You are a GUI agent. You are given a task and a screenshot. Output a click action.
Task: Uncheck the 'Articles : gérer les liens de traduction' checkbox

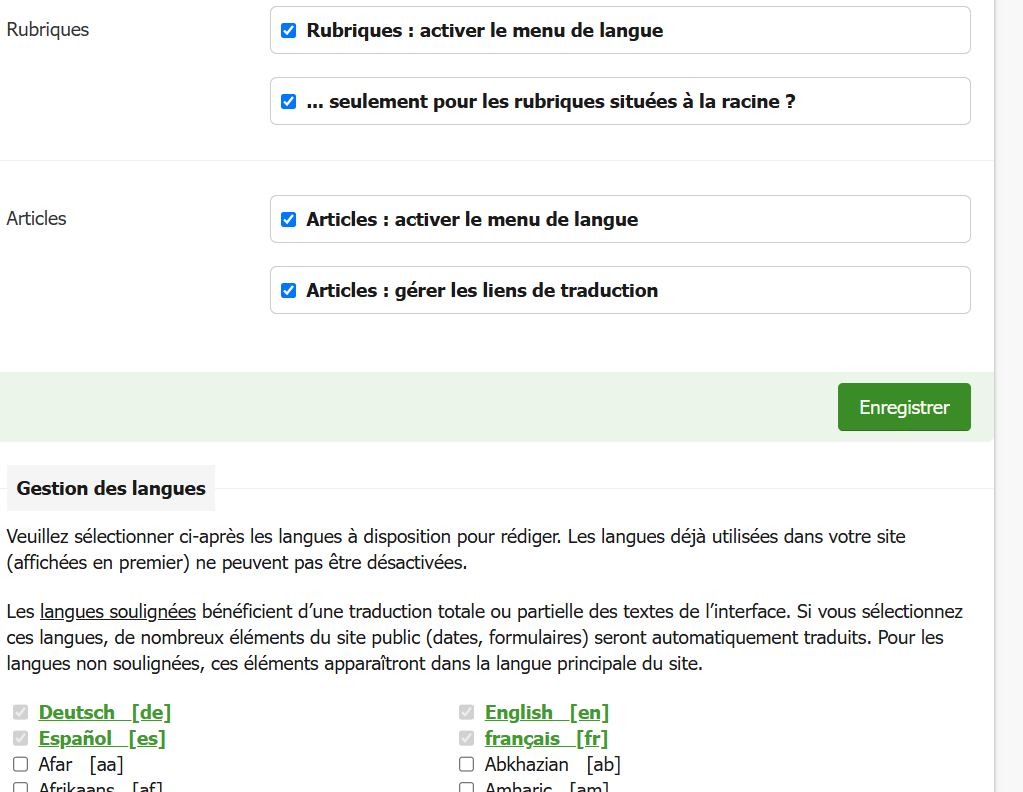pos(289,291)
